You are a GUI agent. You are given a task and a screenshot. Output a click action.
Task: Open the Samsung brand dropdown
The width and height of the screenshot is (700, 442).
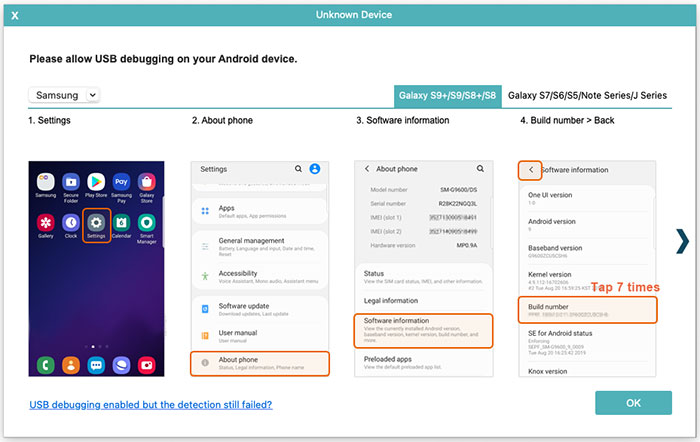click(x=64, y=95)
